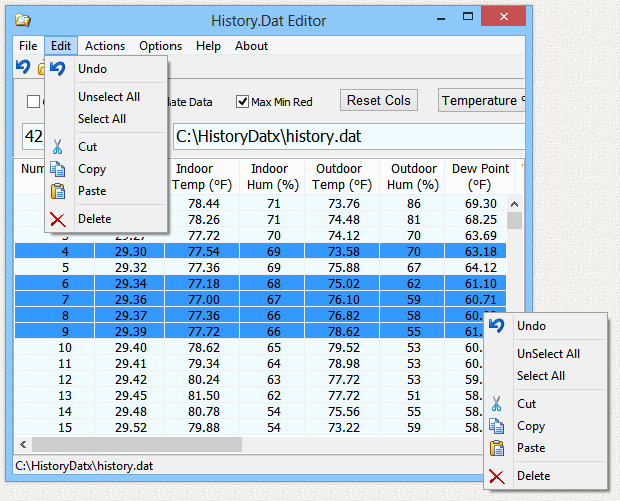This screenshot has width=620, height=501.
Task: Click the vertical scrollbar up arrow
Action: point(514,204)
